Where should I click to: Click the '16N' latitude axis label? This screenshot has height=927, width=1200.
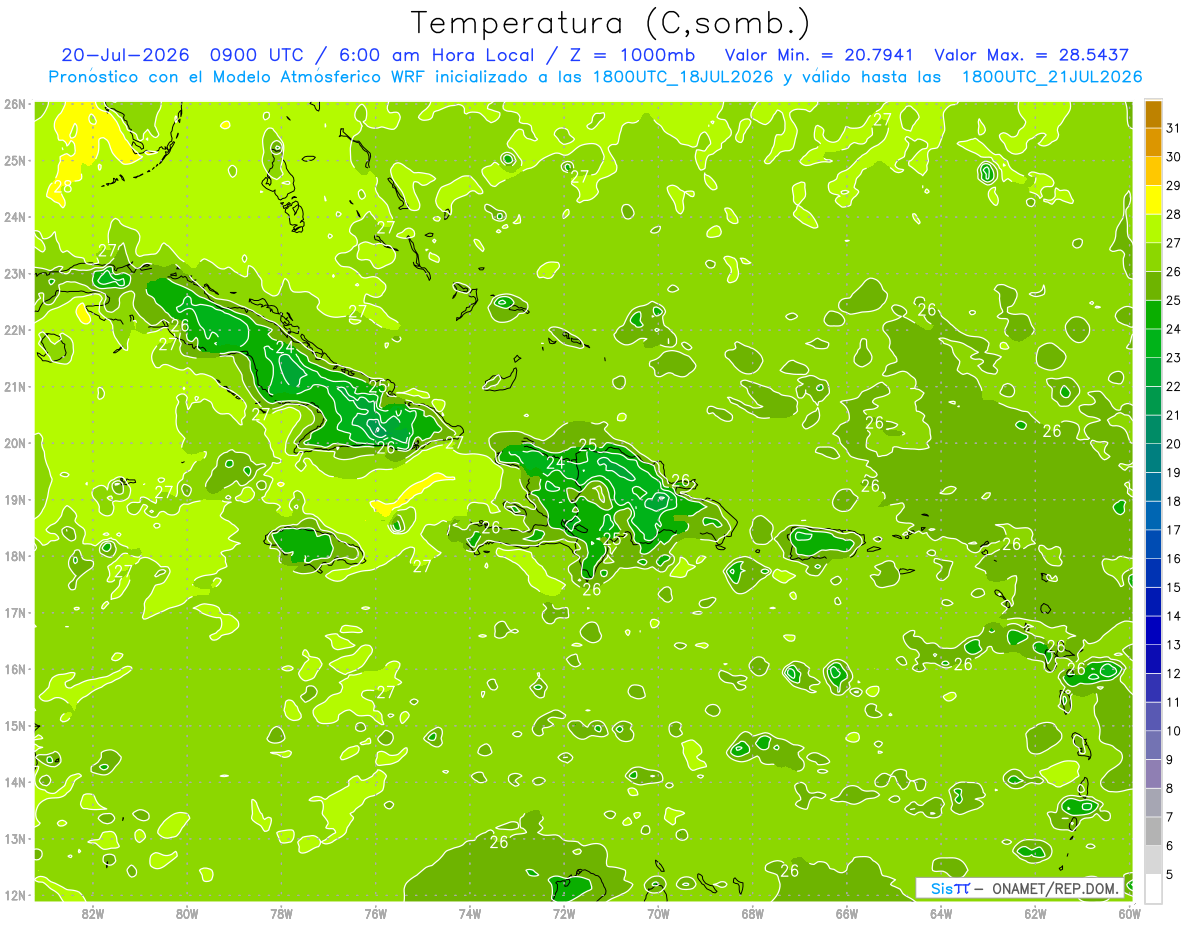tap(15, 669)
